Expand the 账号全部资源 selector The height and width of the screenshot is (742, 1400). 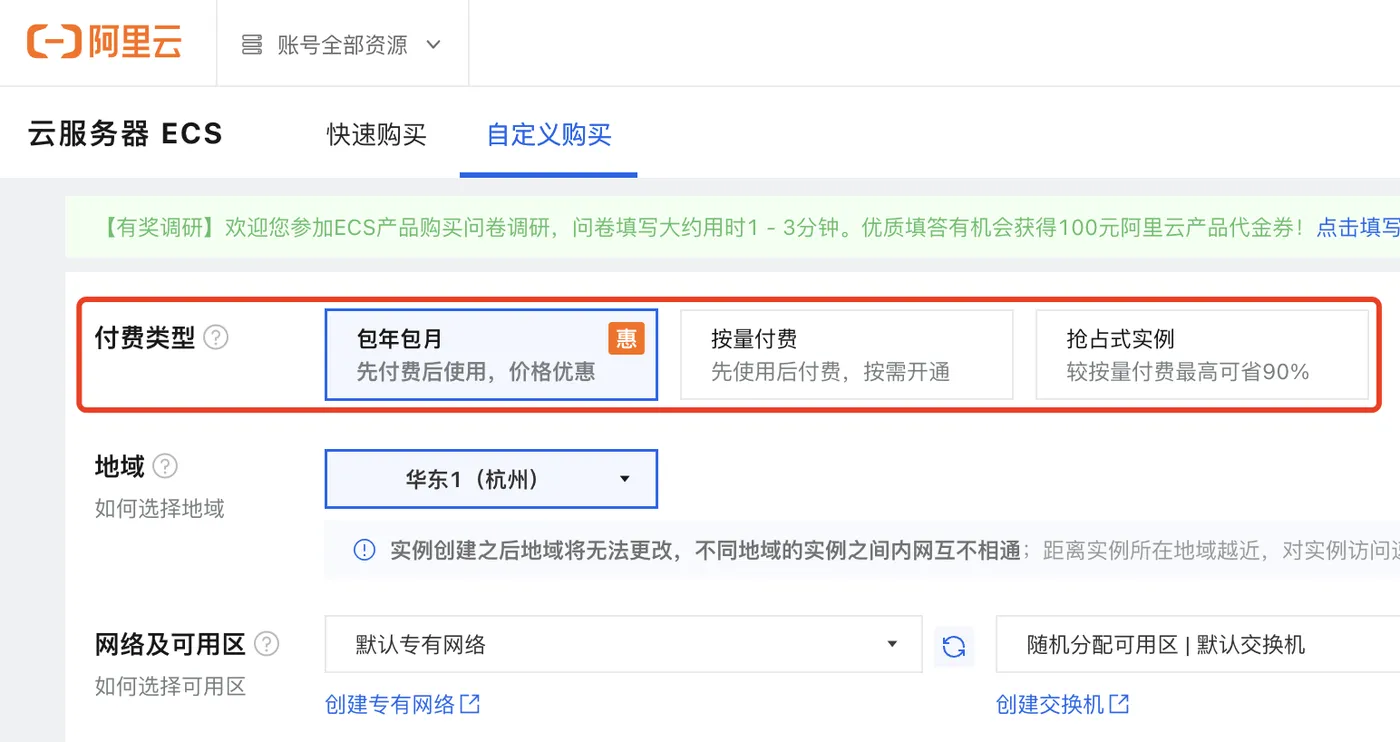pos(342,42)
